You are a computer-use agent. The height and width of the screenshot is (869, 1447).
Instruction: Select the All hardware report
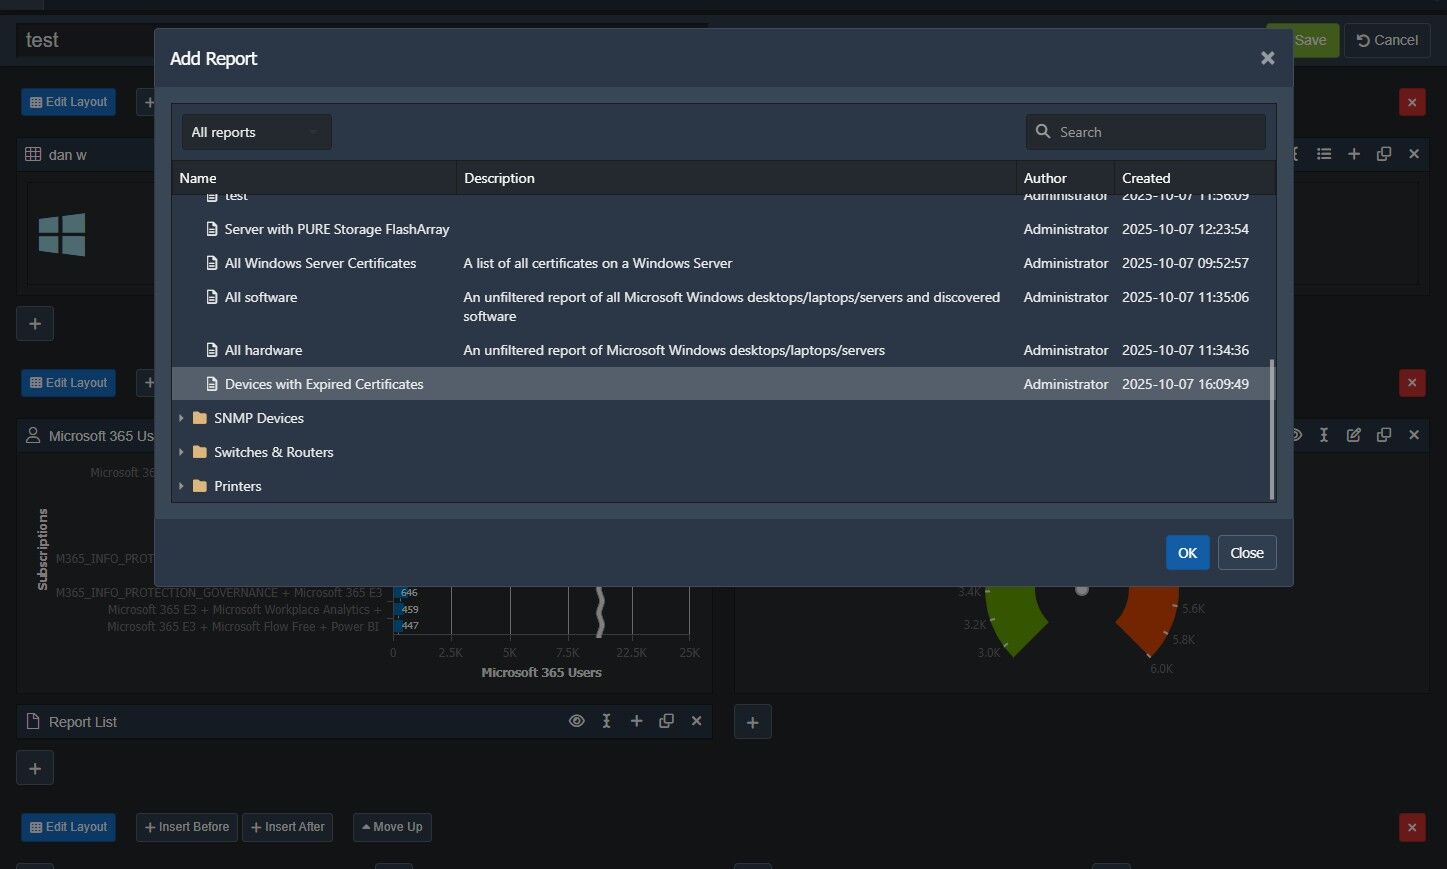pyautogui.click(x=263, y=350)
